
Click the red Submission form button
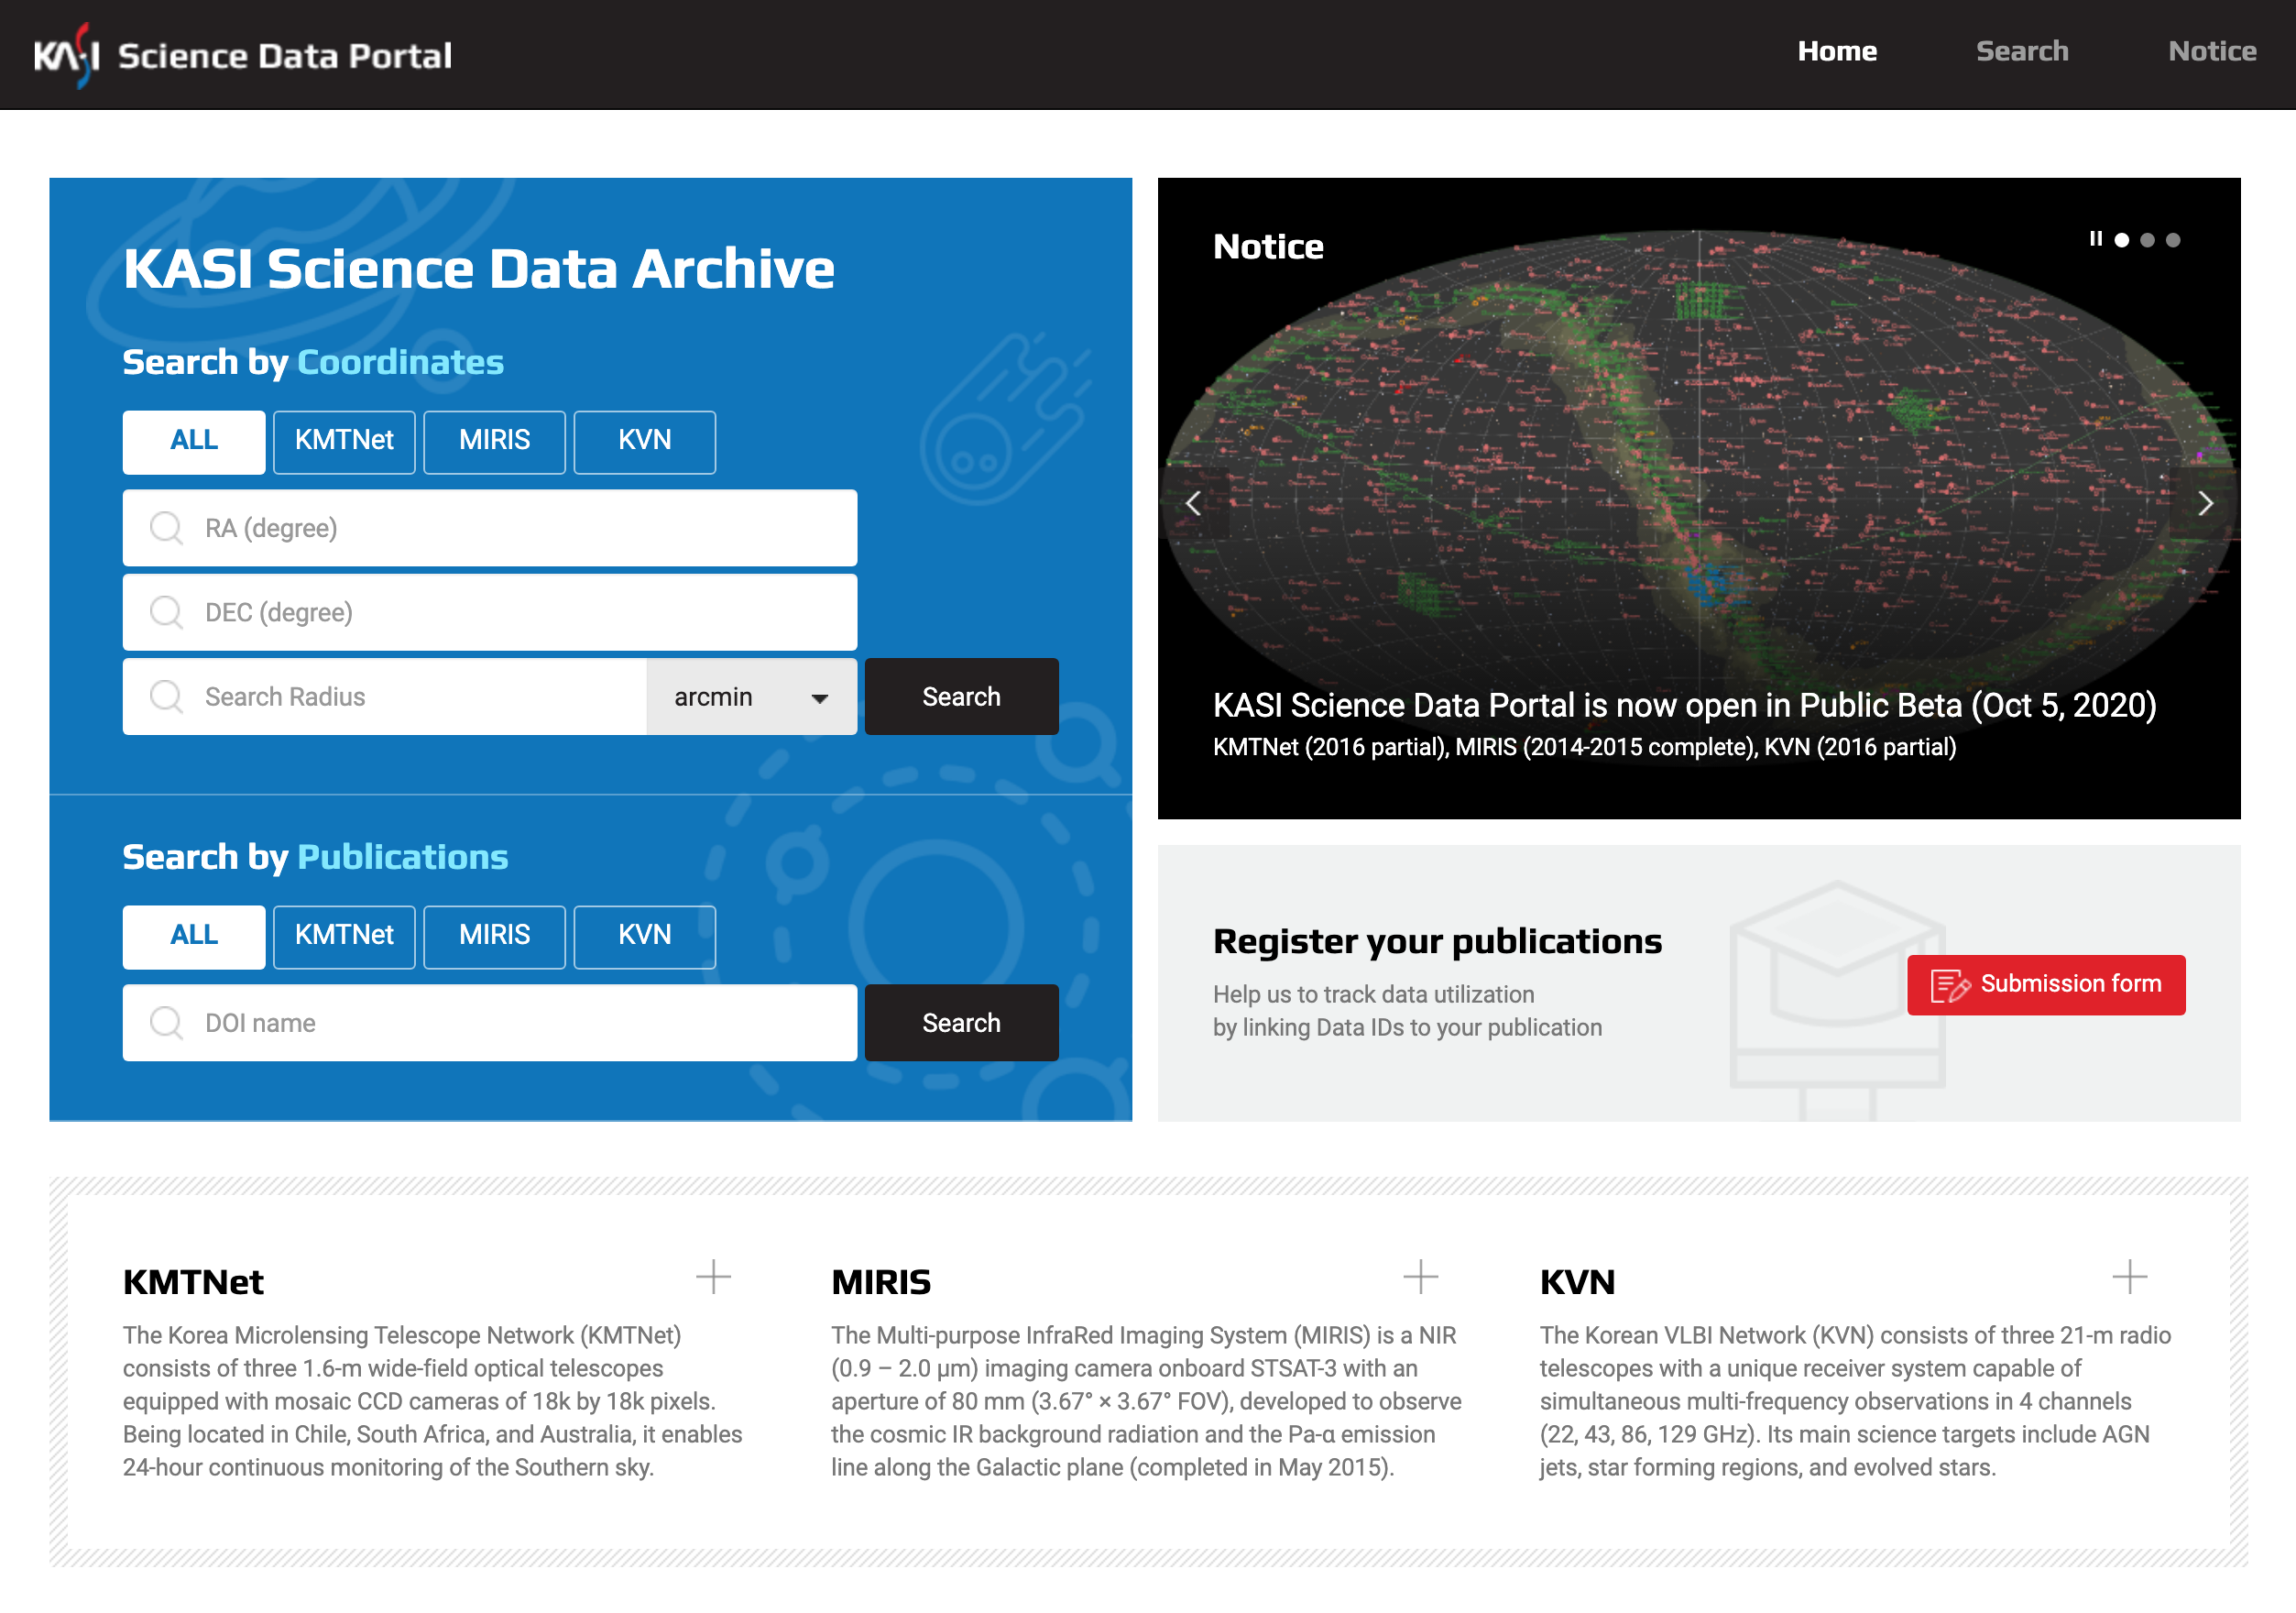coord(2045,984)
